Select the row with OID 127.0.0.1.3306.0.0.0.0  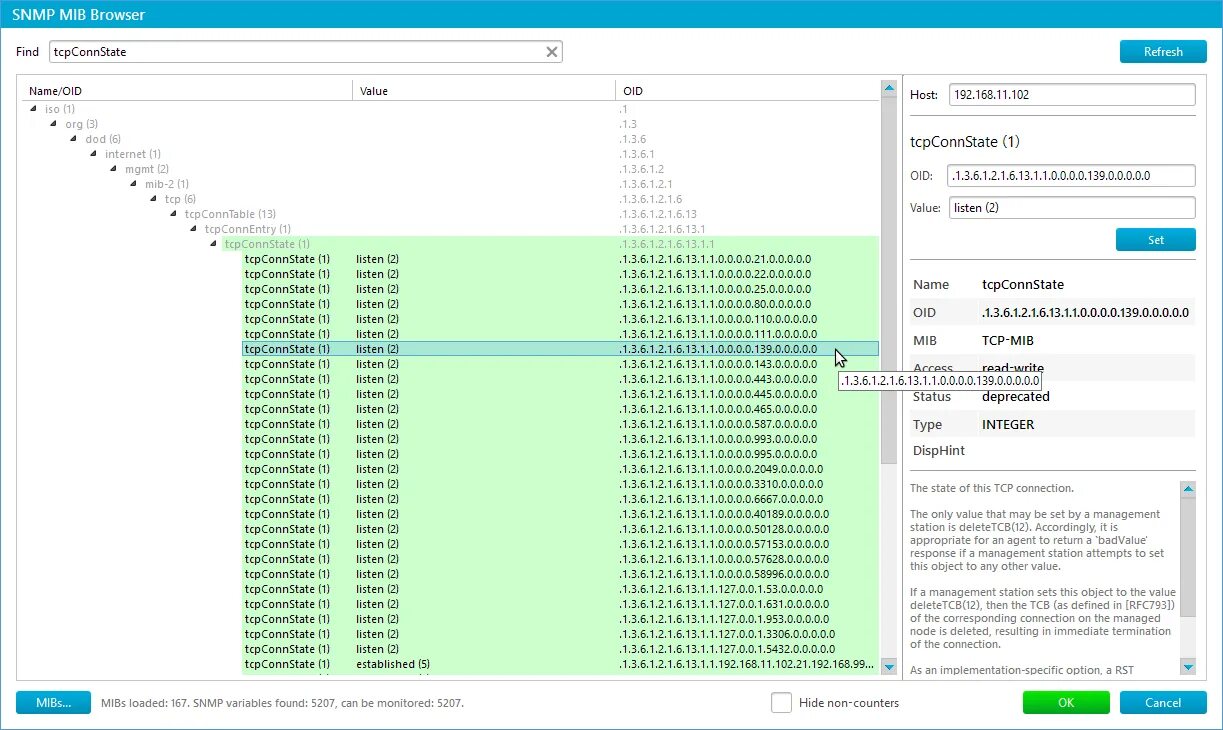[x=560, y=634]
